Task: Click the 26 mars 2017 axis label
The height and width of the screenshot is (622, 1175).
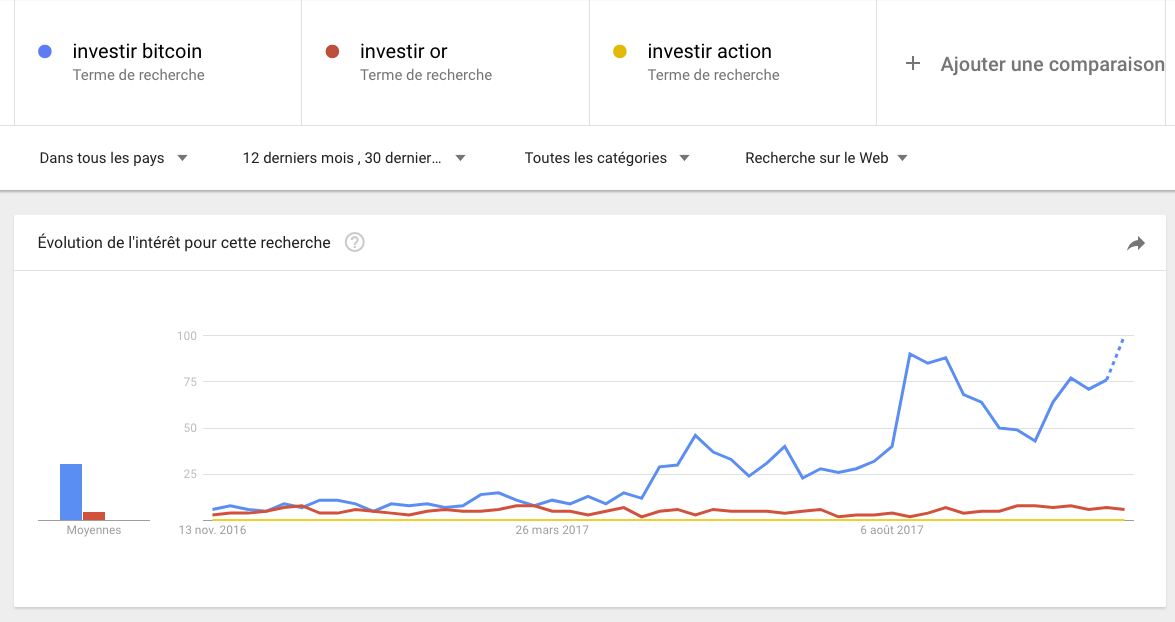Action: 552,530
